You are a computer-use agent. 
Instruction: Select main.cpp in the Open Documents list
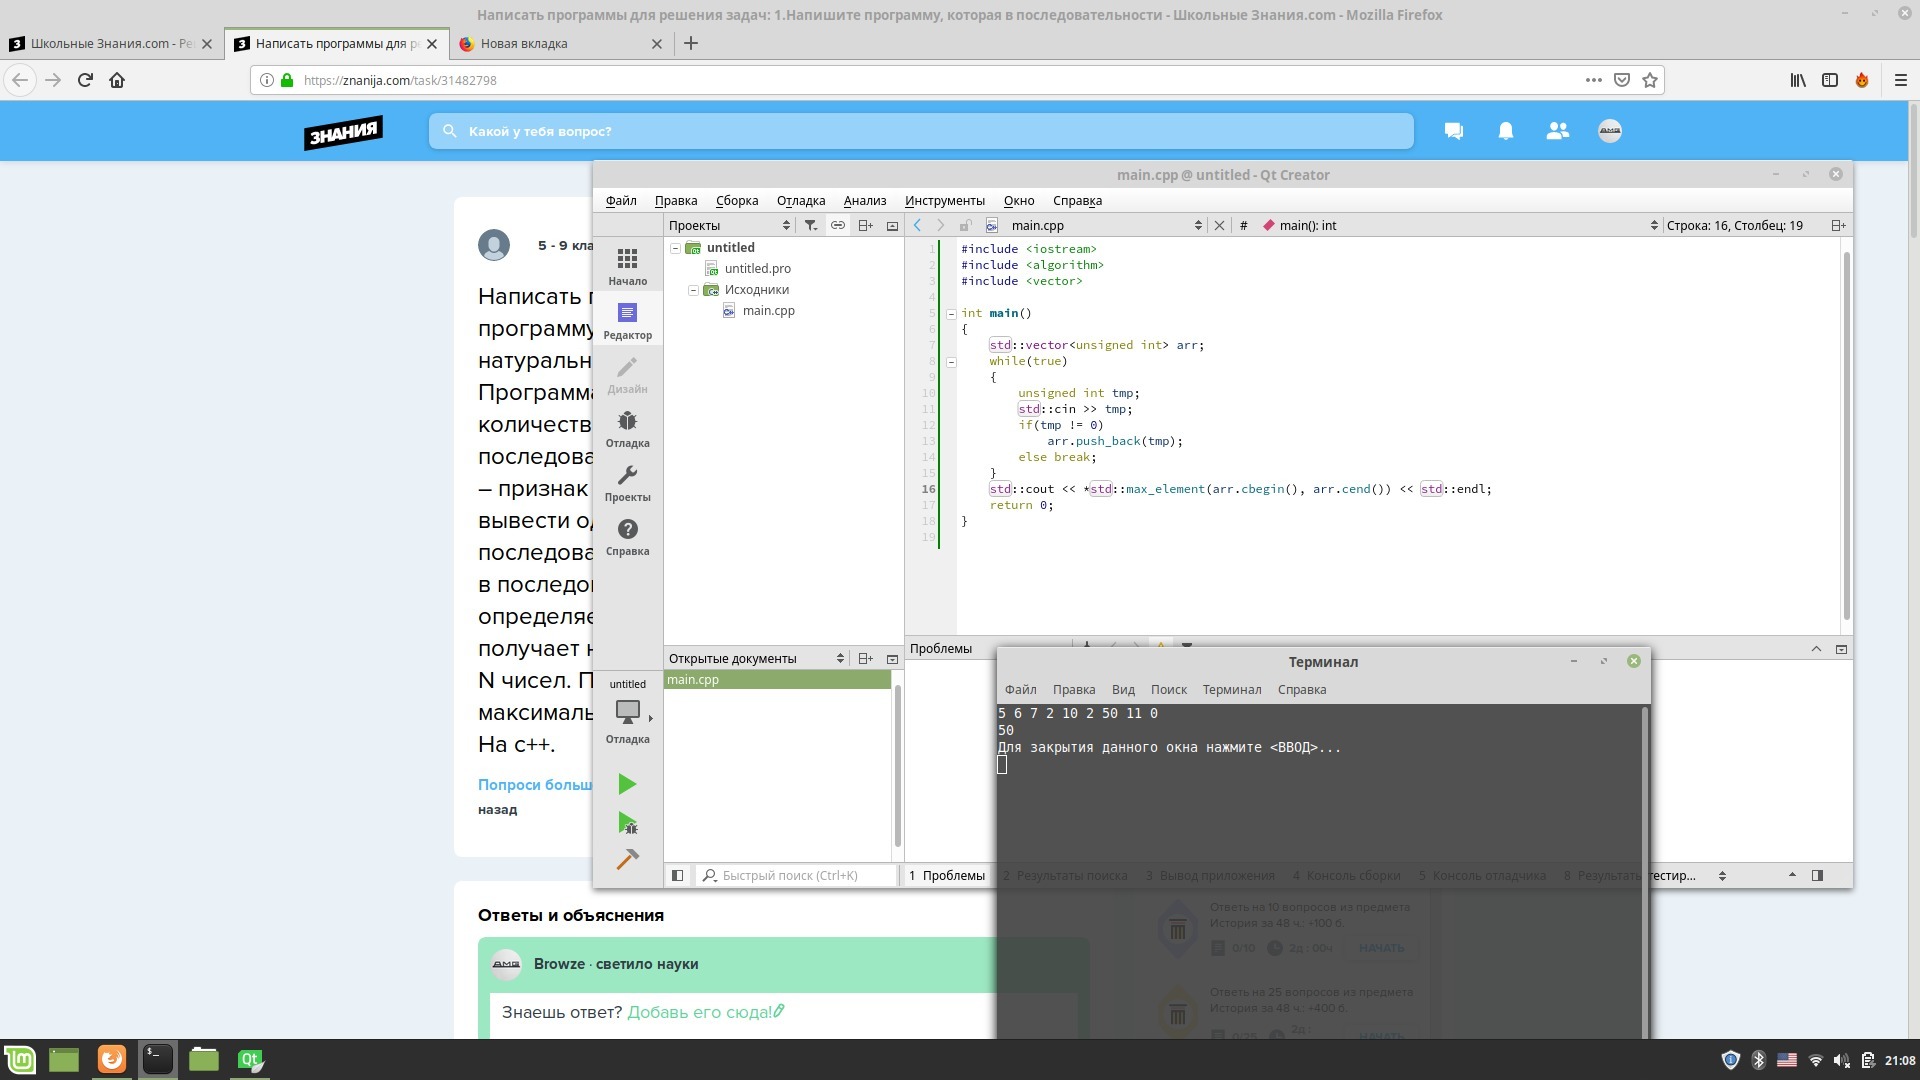tap(776, 680)
